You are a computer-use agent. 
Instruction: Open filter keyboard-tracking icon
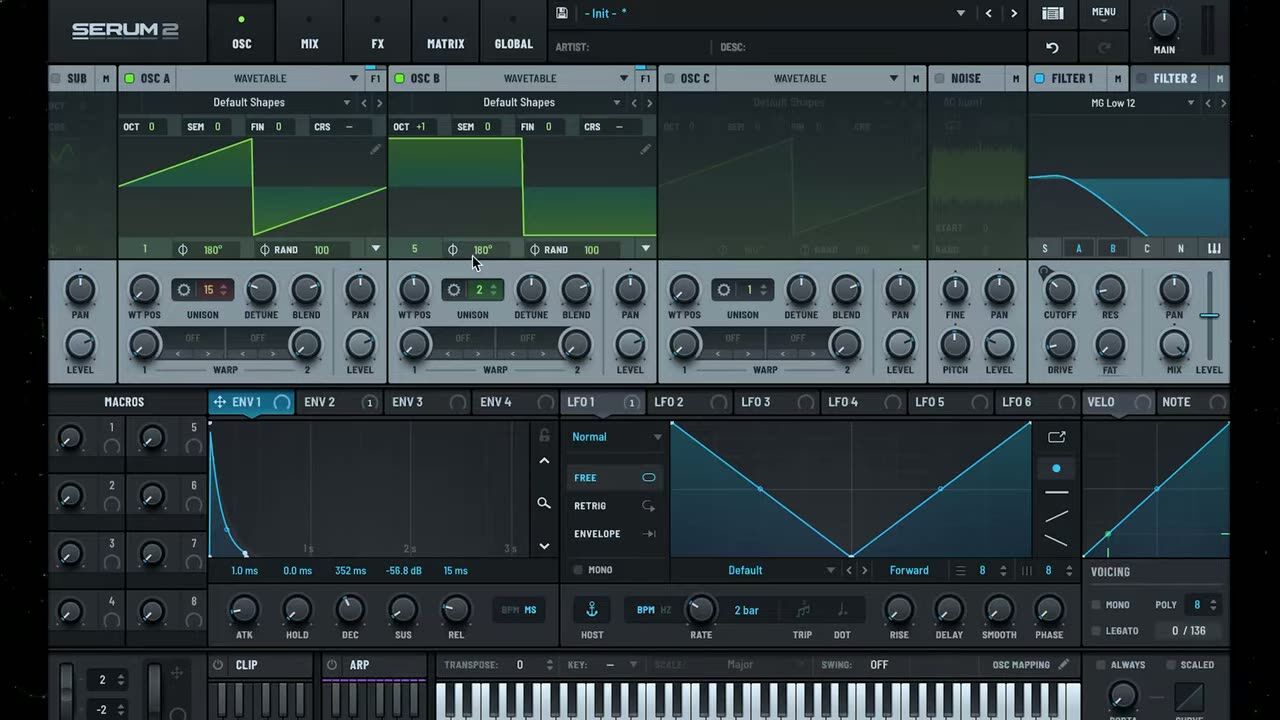1214,249
